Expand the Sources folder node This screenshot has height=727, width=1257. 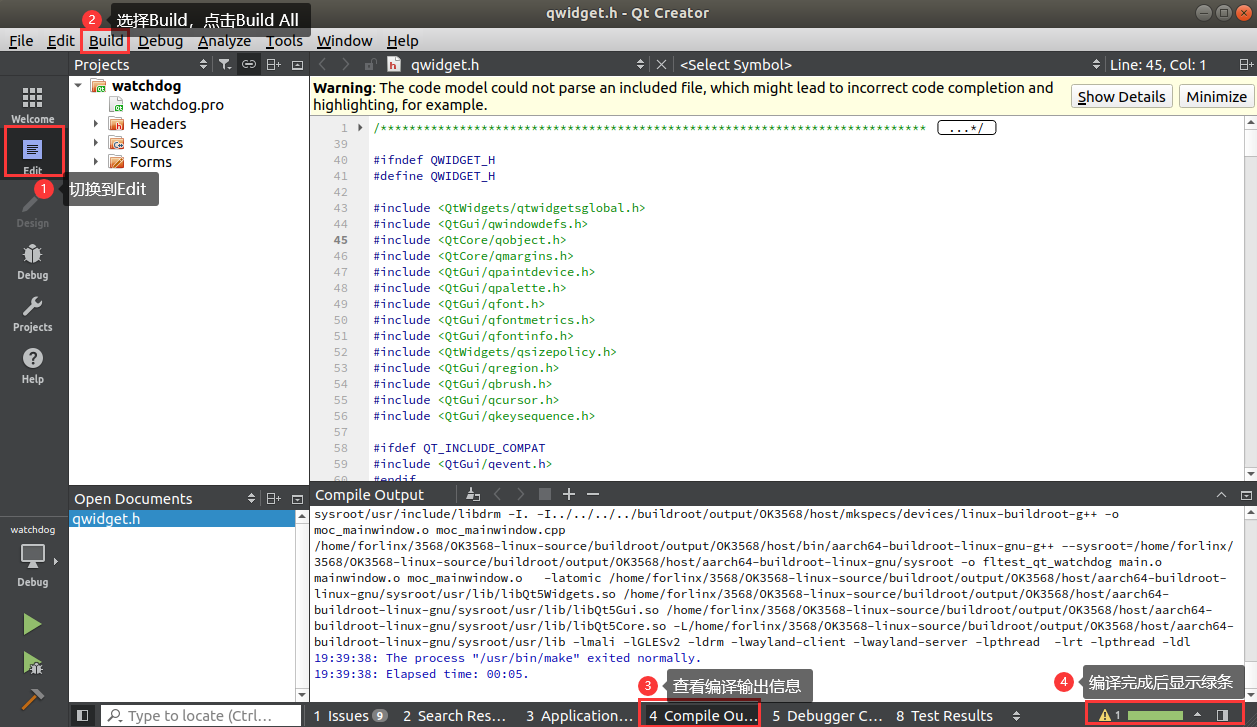(x=96, y=143)
